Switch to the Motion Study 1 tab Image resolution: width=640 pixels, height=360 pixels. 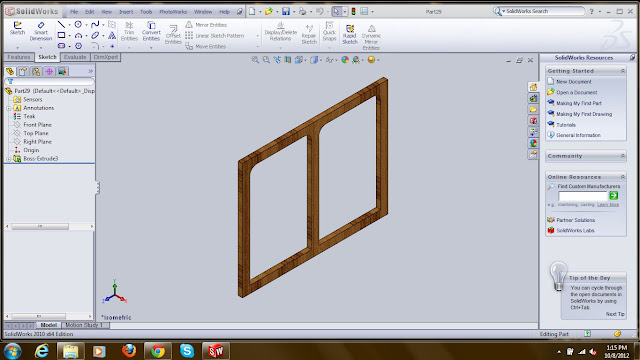[84, 325]
